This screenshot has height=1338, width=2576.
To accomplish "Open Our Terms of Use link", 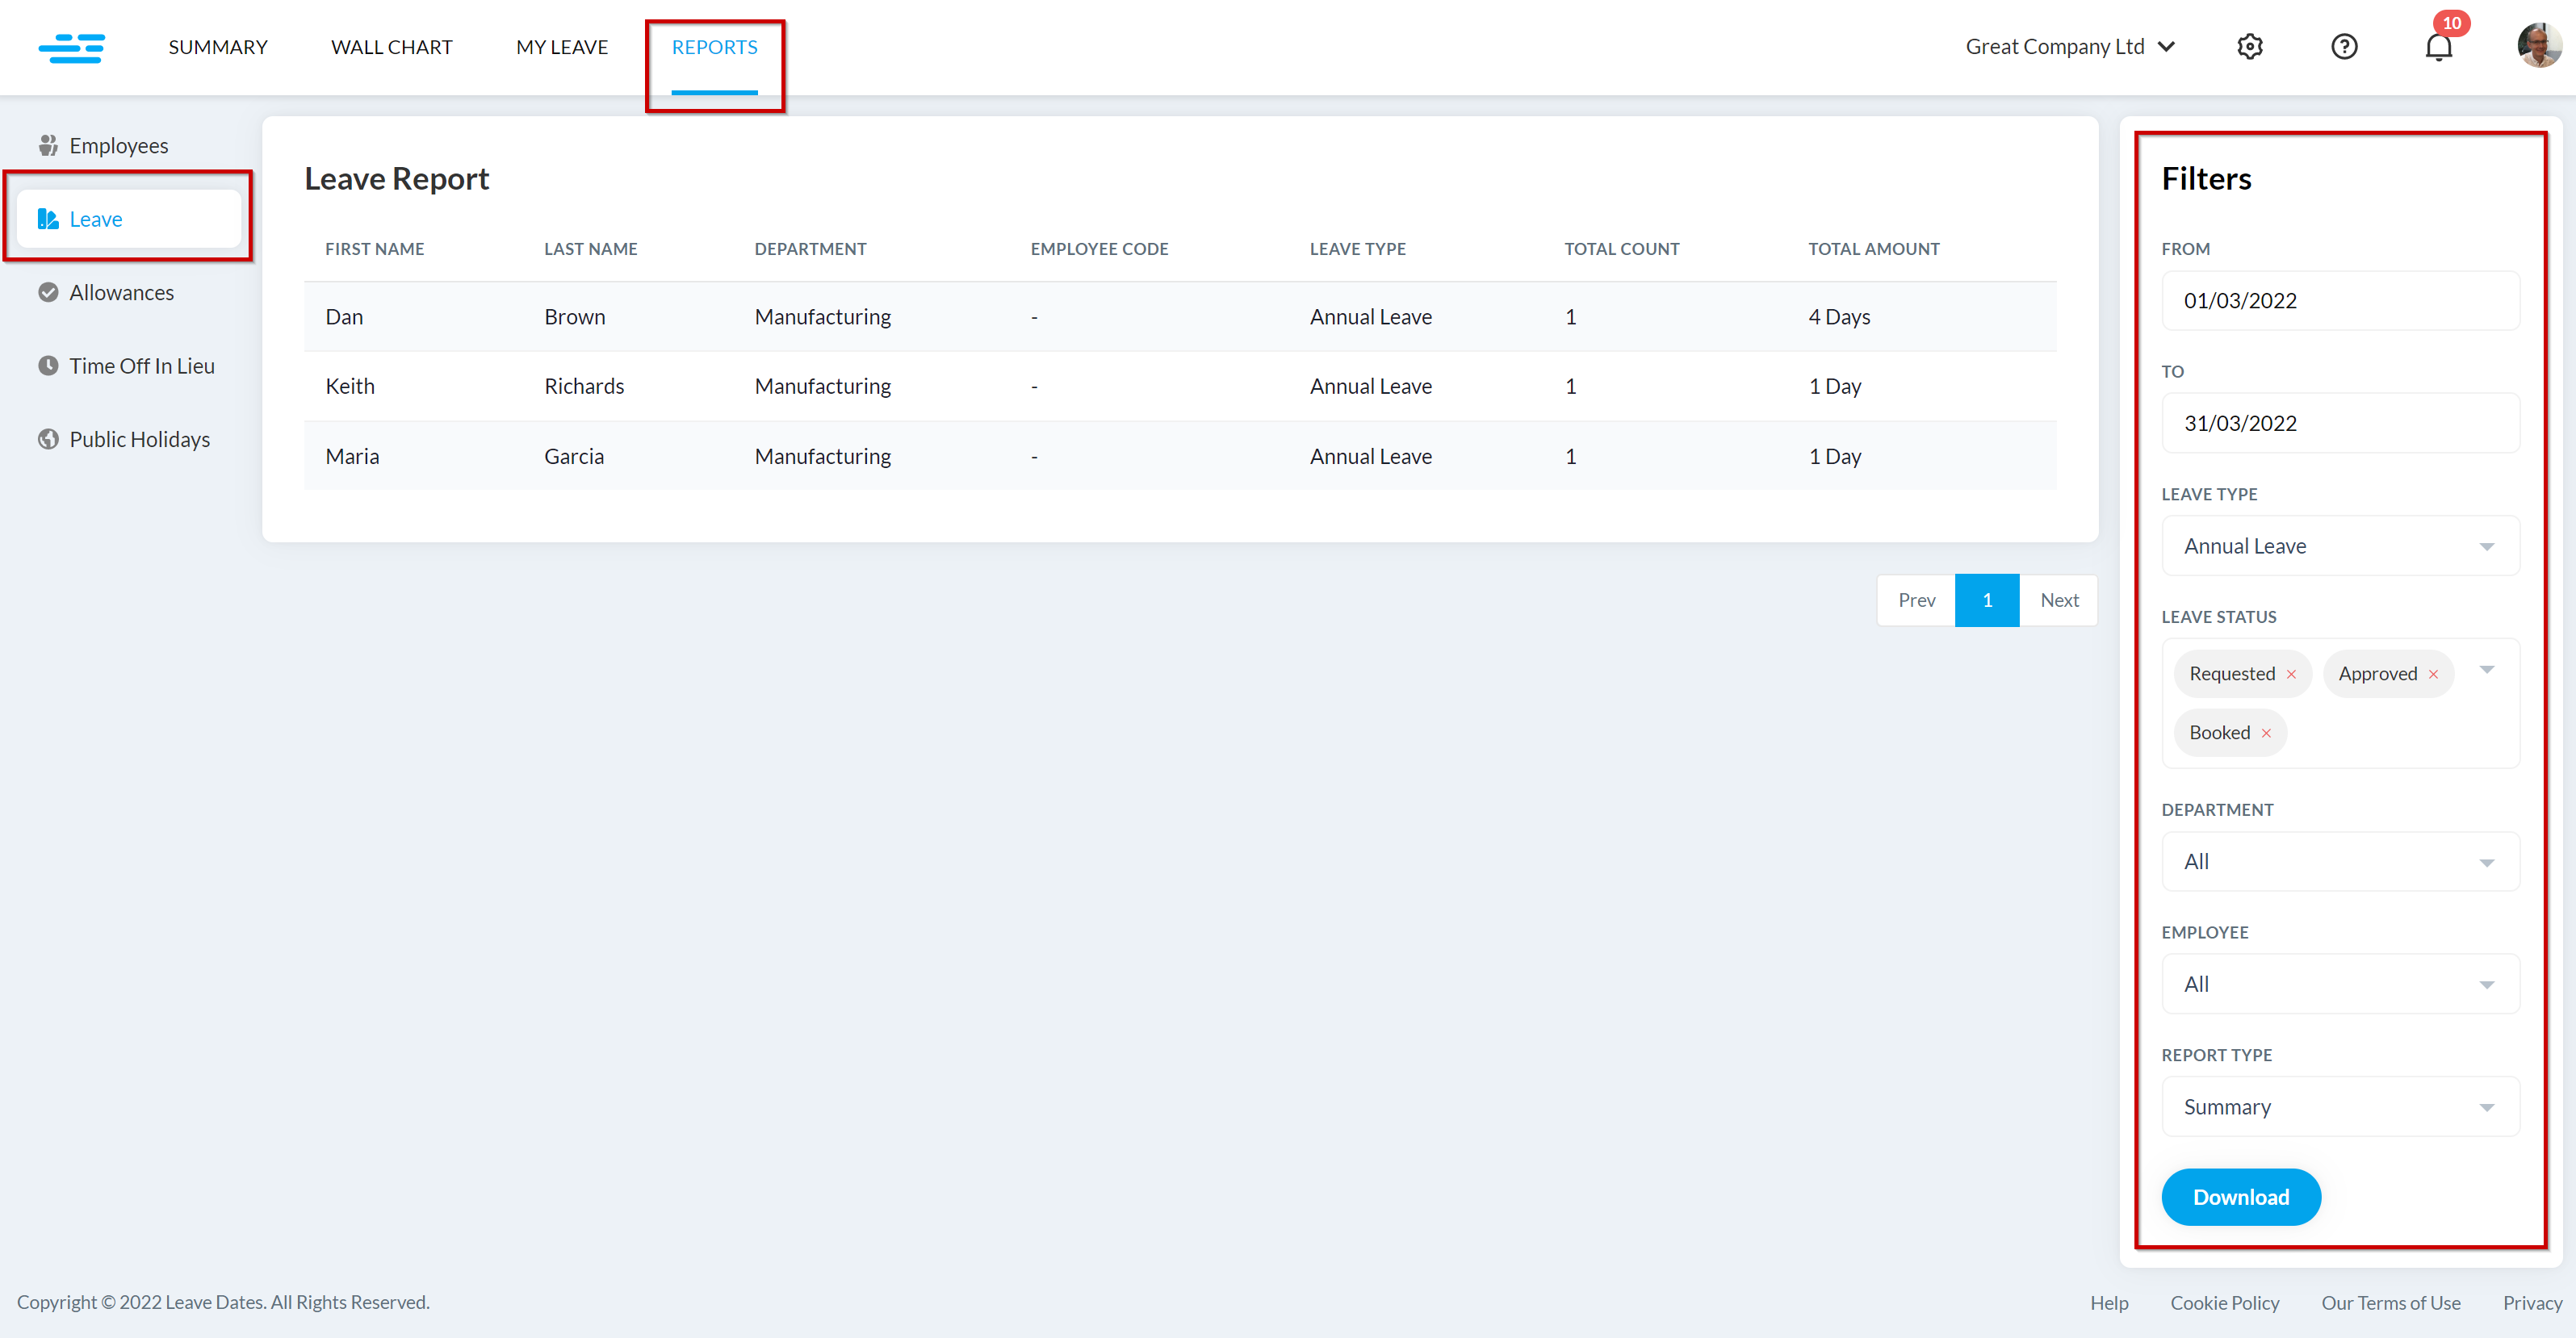I will pos(2390,1303).
